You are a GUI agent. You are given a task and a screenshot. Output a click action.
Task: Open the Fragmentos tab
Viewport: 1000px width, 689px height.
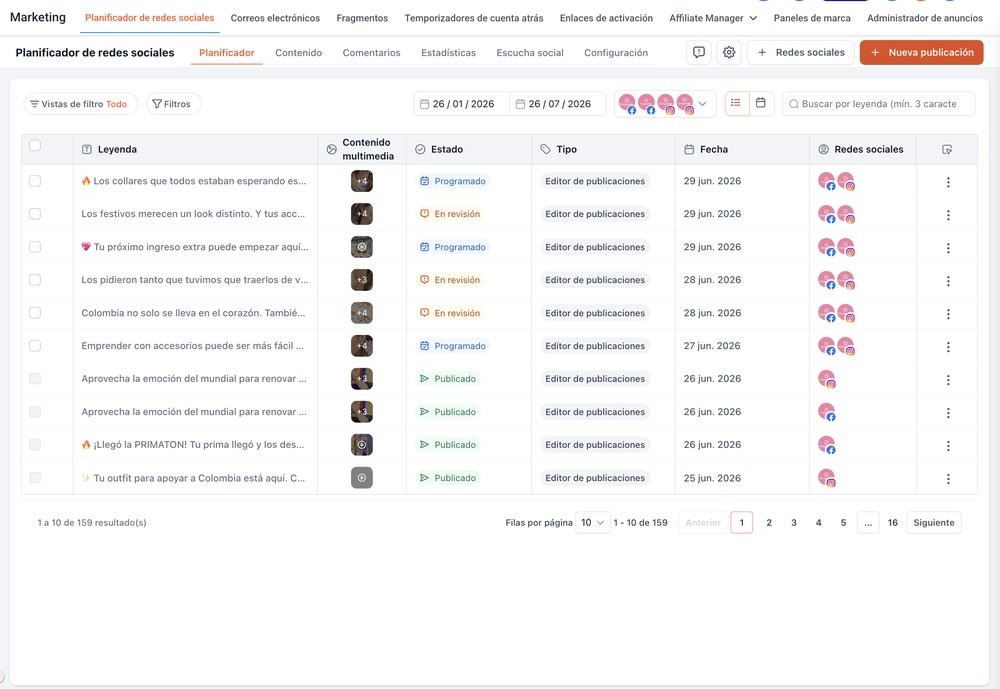(x=362, y=18)
